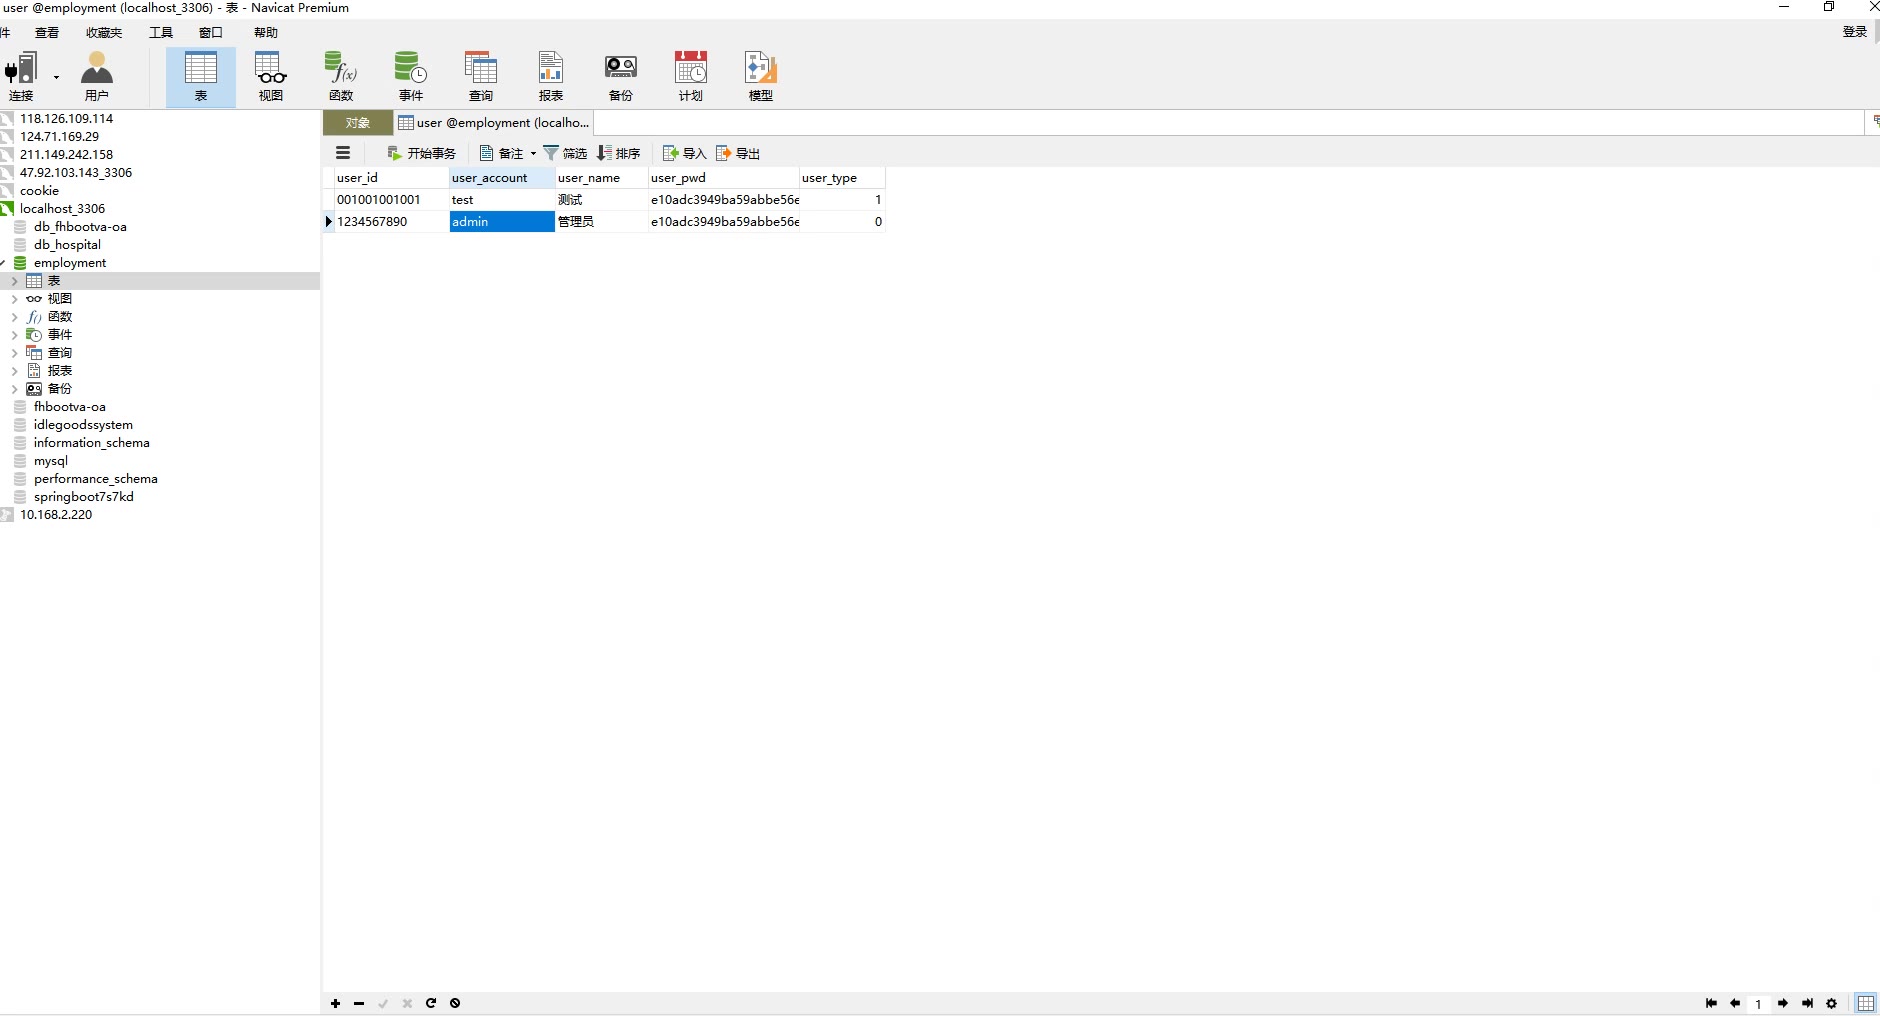This screenshot has width=1880, height=1016.
Task: Click user_account column header
Action: (x=502, y=178)
